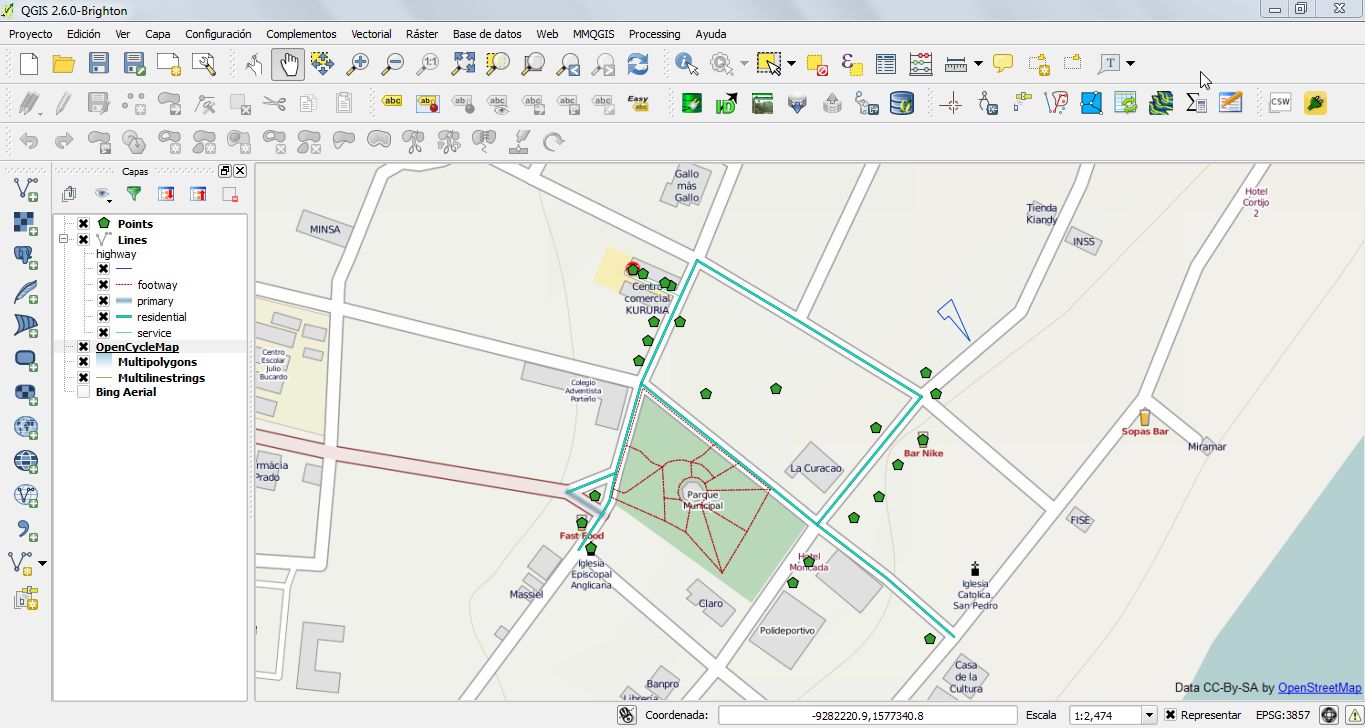Open the attribute table
This screenshot has width=1365, height=728.
point(885,64)
